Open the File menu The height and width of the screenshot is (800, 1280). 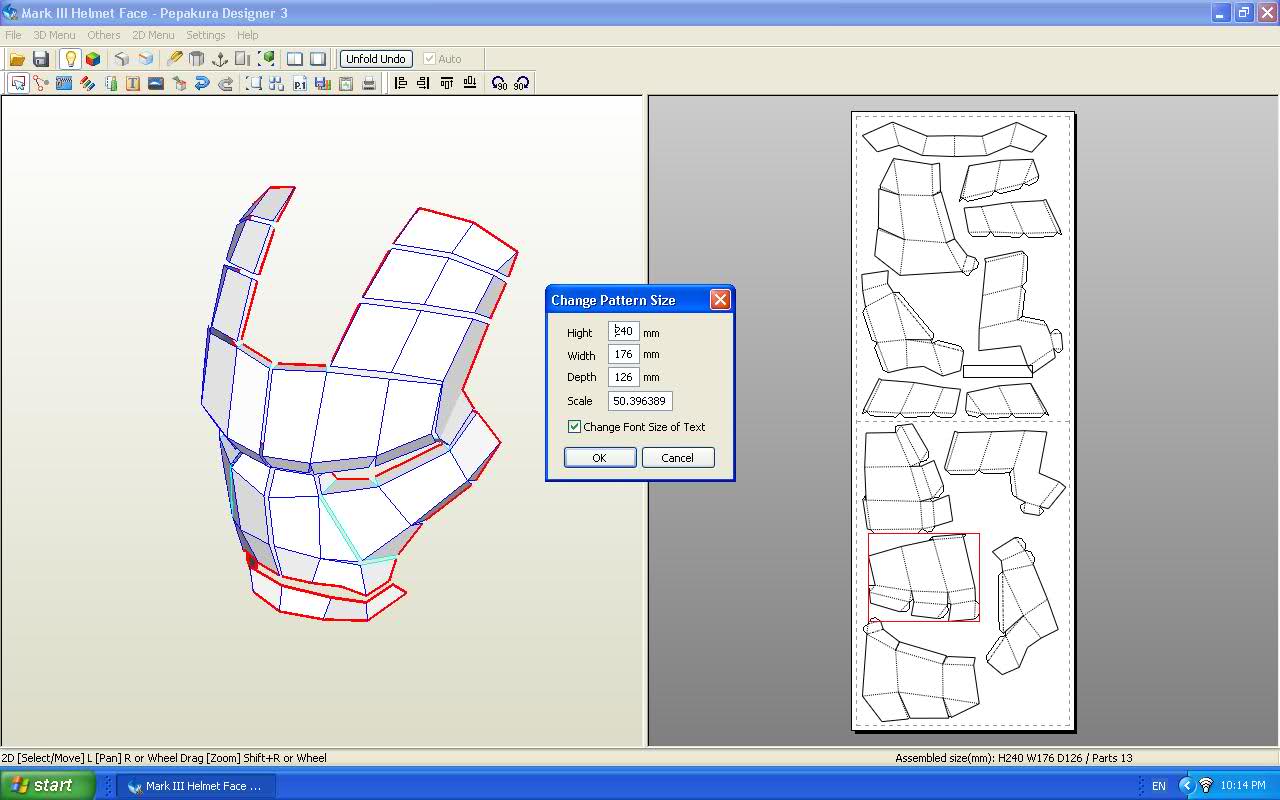(13, 35)
